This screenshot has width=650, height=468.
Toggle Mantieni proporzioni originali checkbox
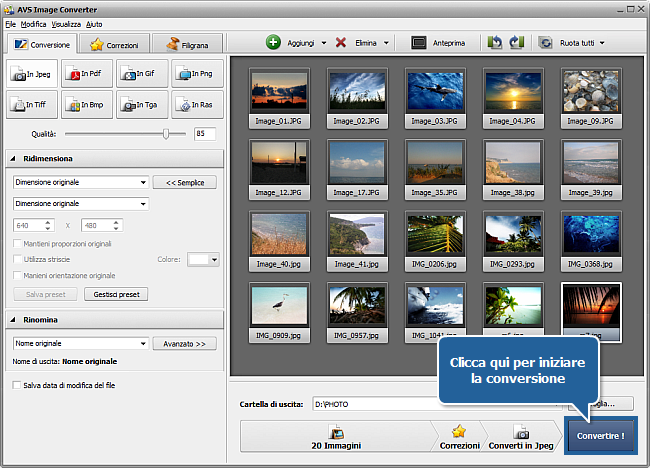[x=15, y=243]
